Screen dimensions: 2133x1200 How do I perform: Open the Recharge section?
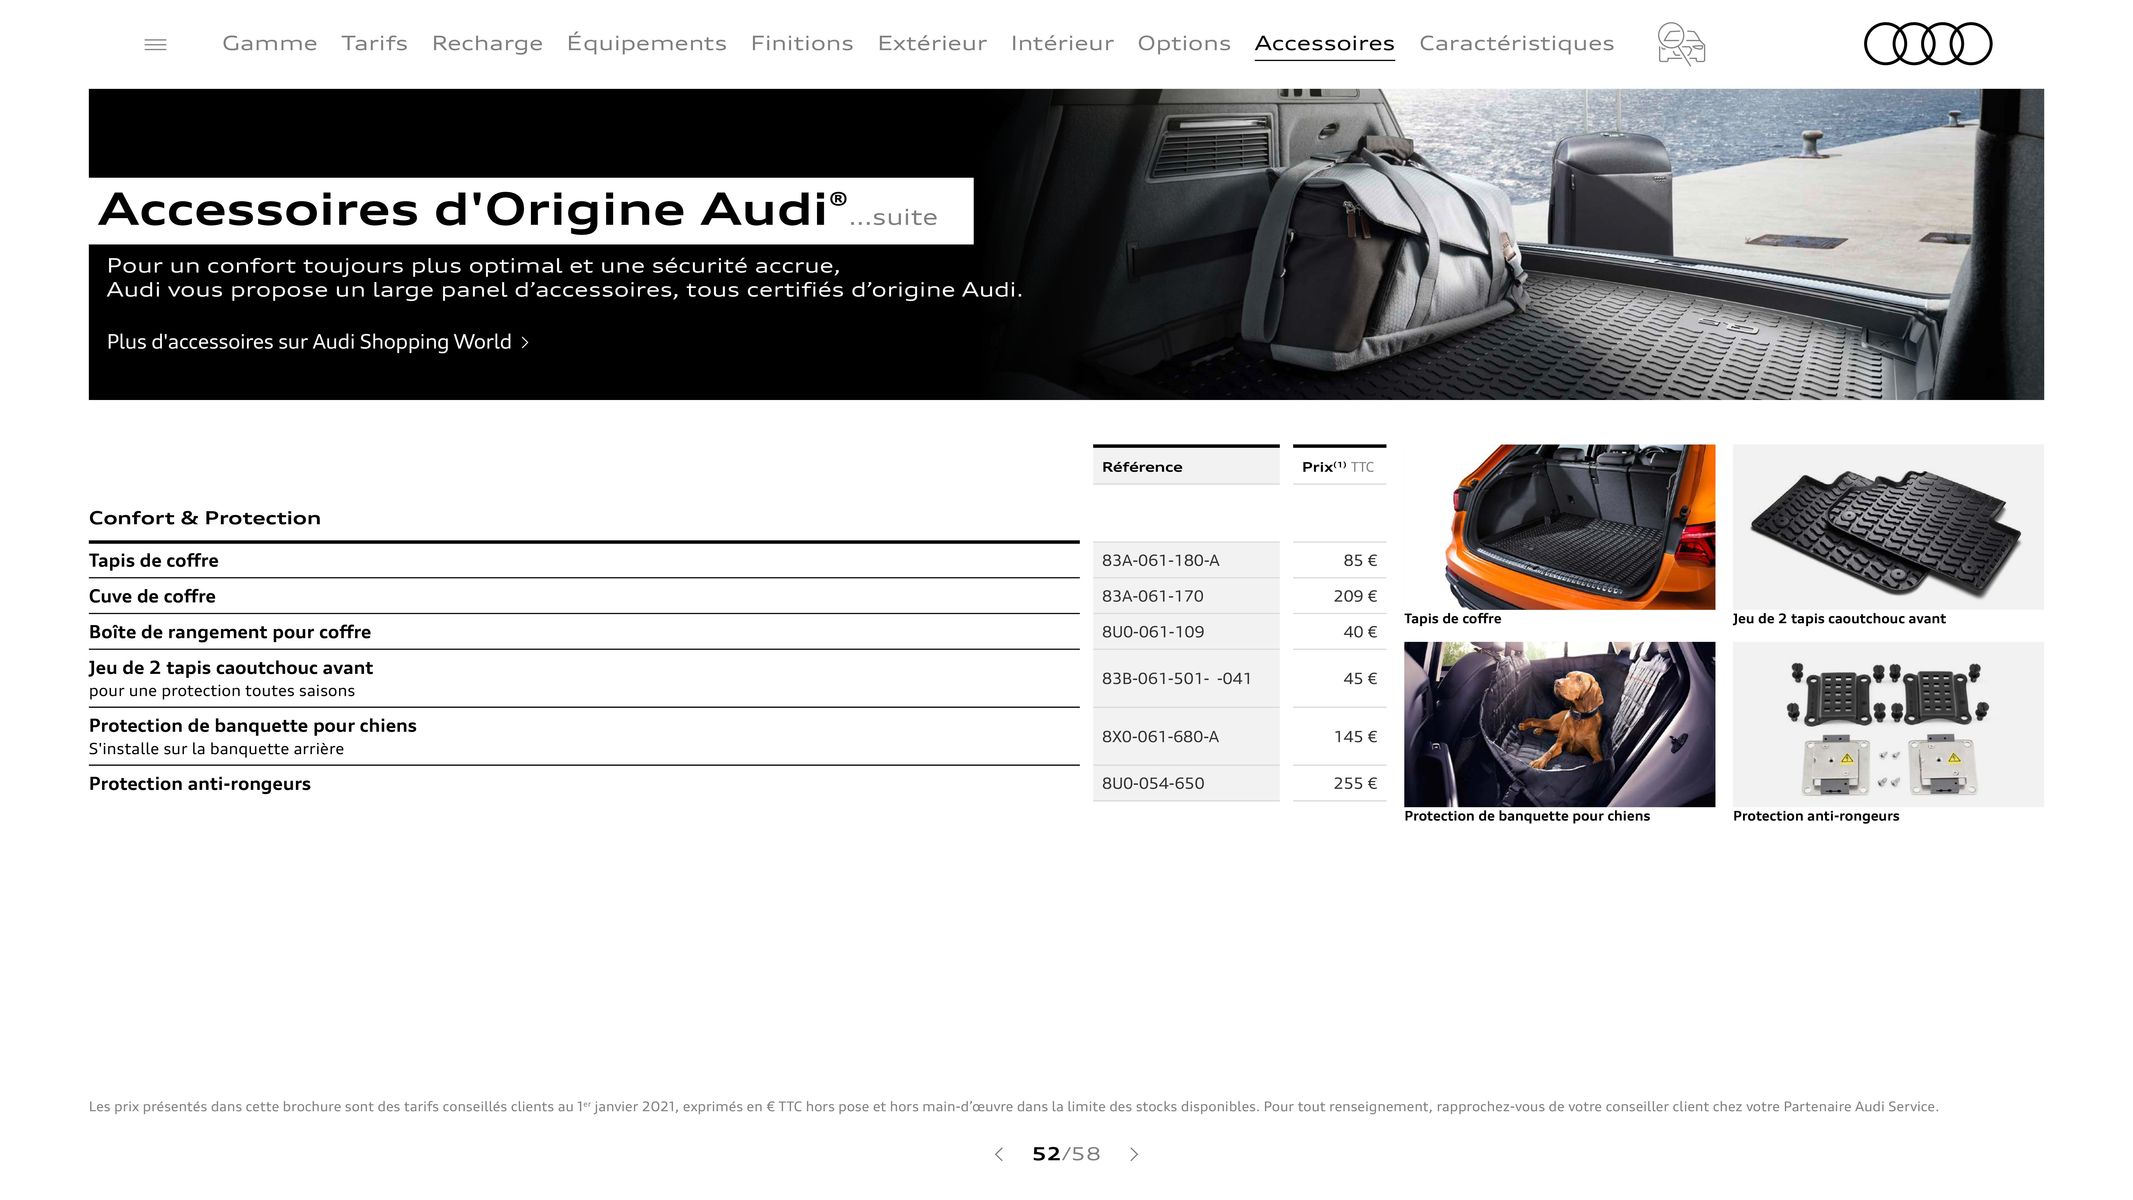[x=487, y=43]
